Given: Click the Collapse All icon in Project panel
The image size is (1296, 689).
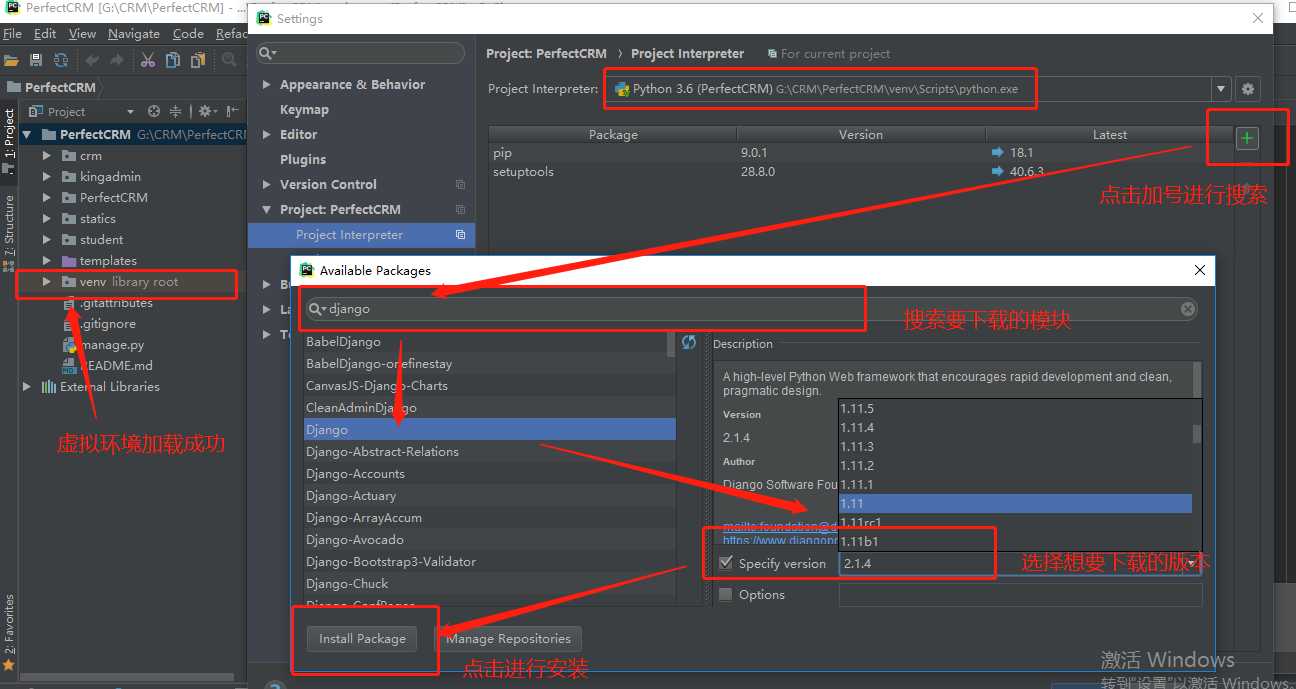Looking at the screenshot, I should (x=175, y=111).
